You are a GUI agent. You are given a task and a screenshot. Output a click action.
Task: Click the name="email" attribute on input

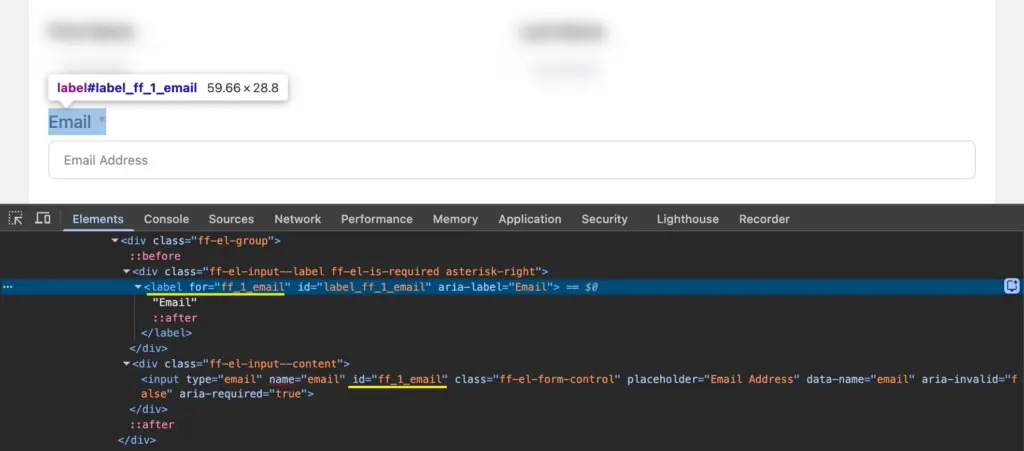307,379
